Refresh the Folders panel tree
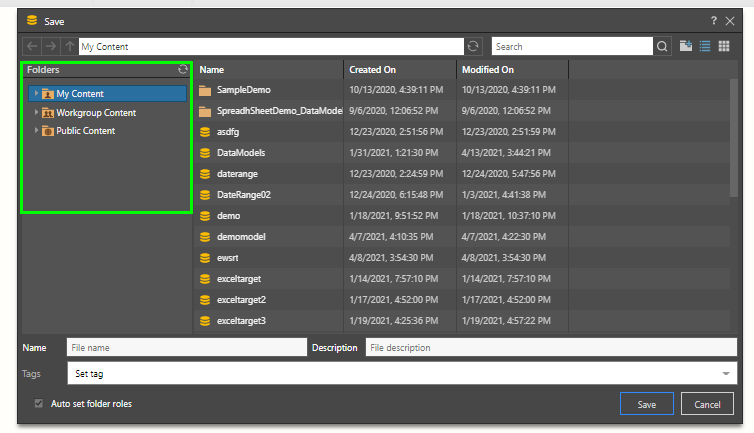The image size is (754, 433). [x=182, y=70]
